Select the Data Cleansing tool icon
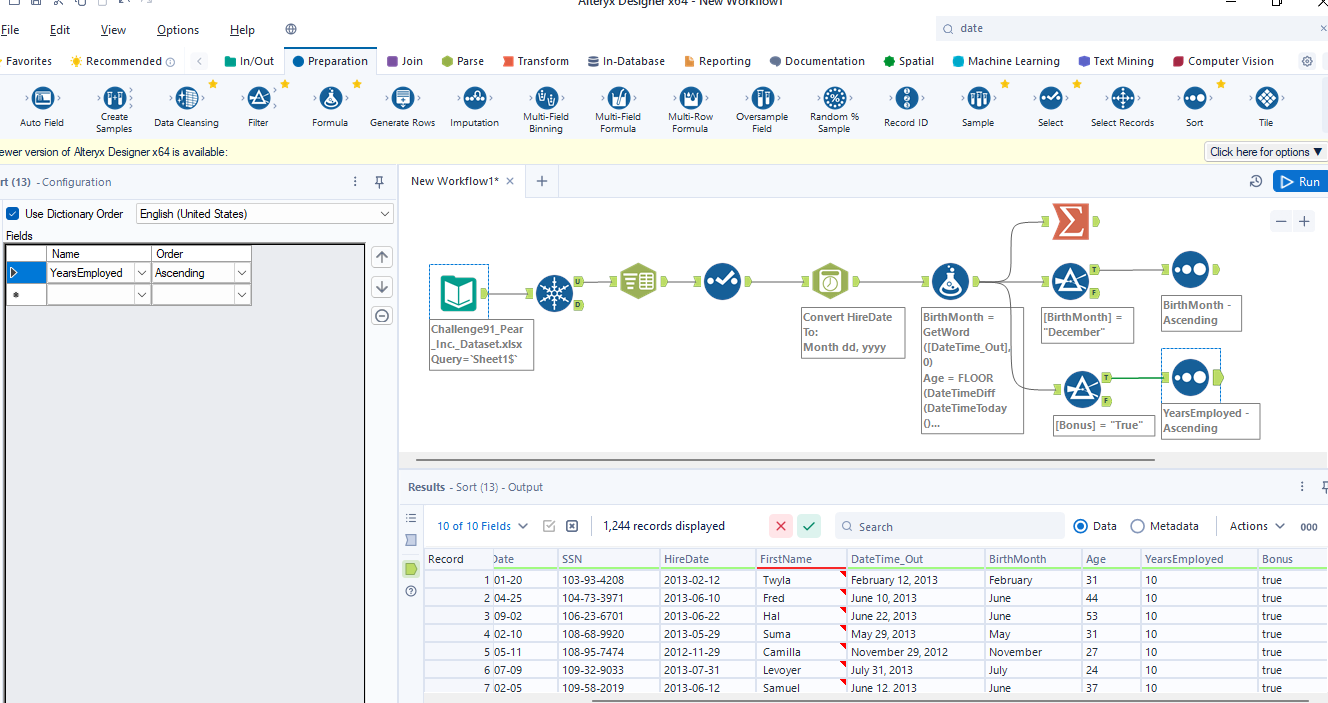Viewport: 1328px width, 703px height. [186, 99]
